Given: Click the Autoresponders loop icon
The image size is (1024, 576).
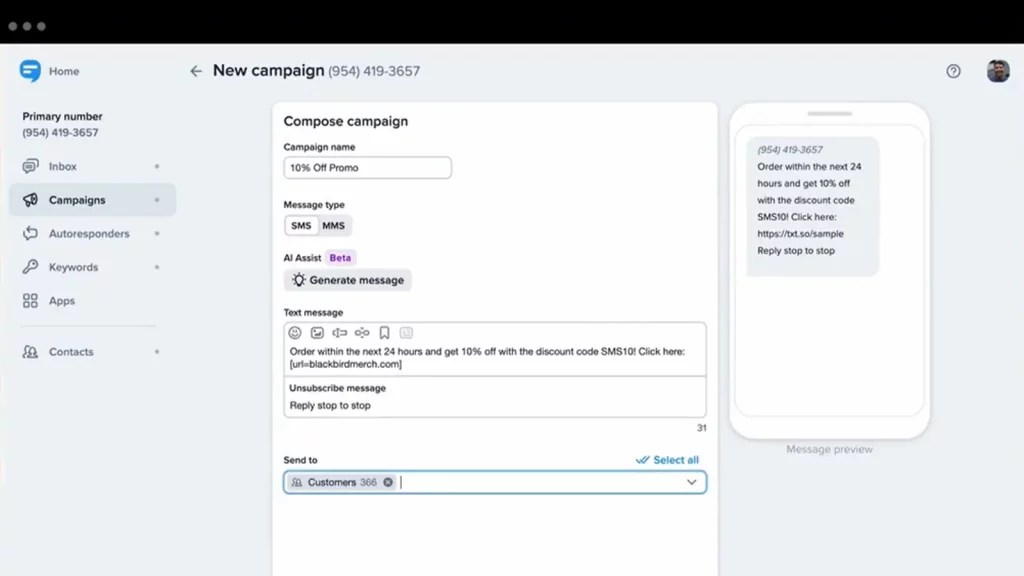Looking at the screenshot, I should click(30, 233).
